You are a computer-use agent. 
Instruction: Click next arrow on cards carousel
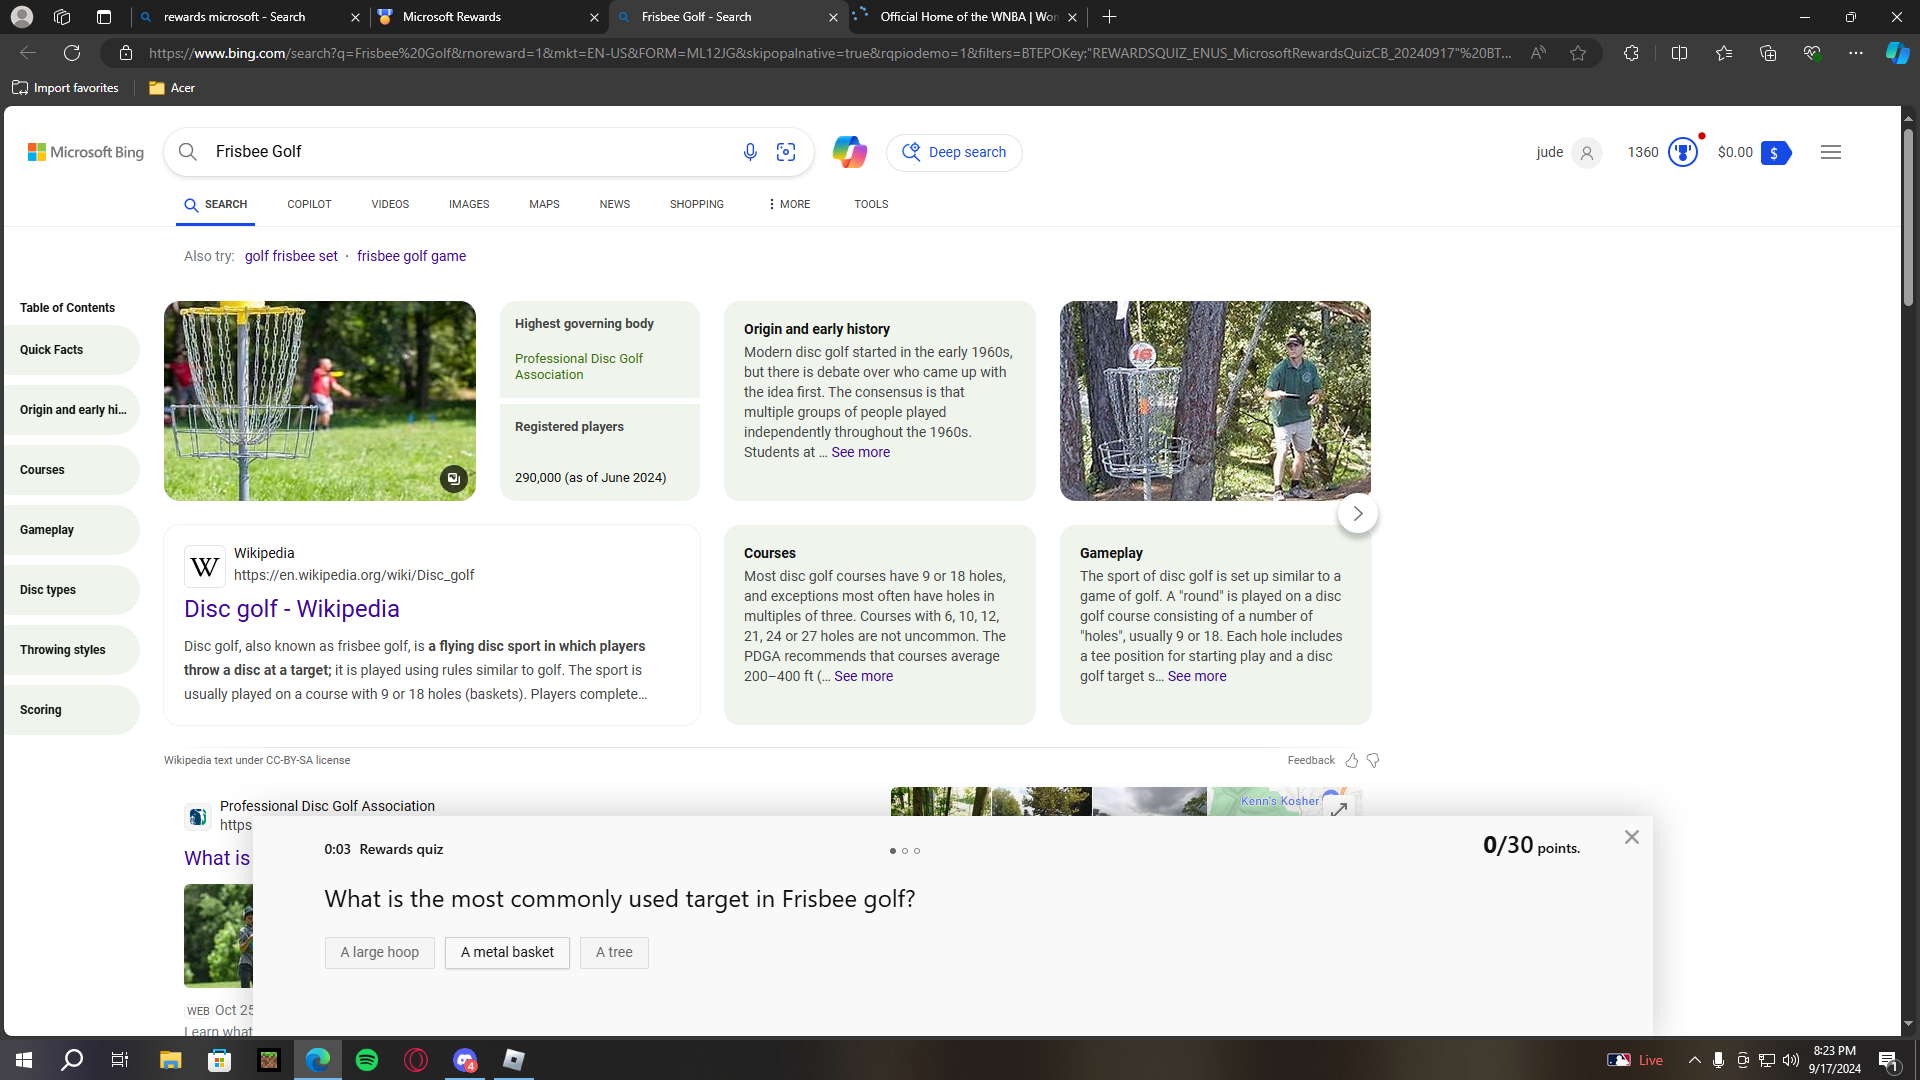[x=1357, y=513]
